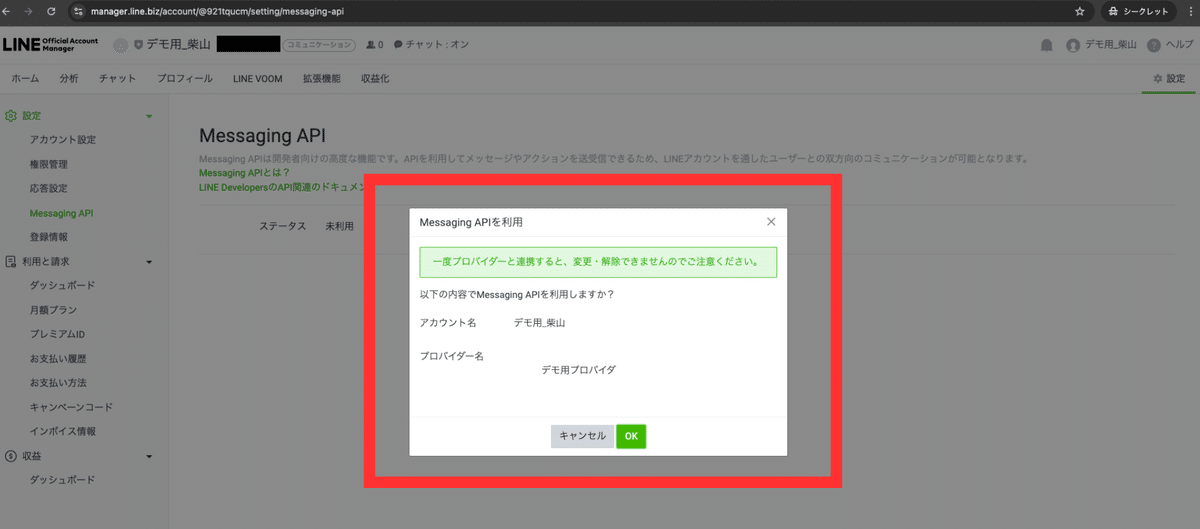This screenshot has height=529, width=1200.
Task: Select お支払い方法 in sidebar
Action: coord(58,383)
